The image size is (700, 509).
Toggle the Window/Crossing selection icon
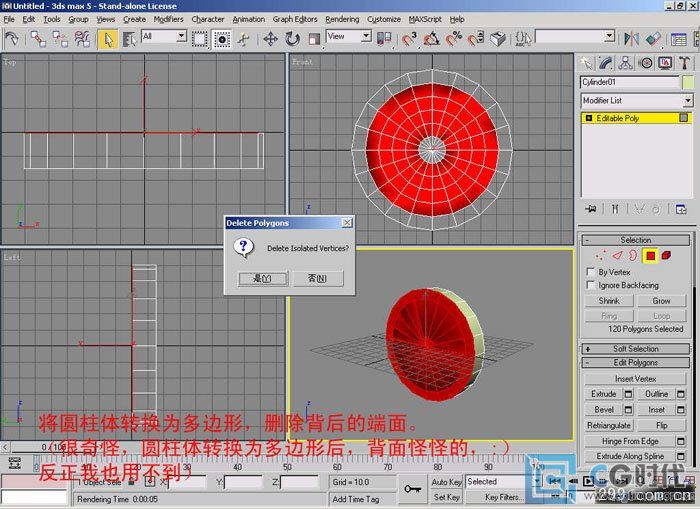[222, 39]
